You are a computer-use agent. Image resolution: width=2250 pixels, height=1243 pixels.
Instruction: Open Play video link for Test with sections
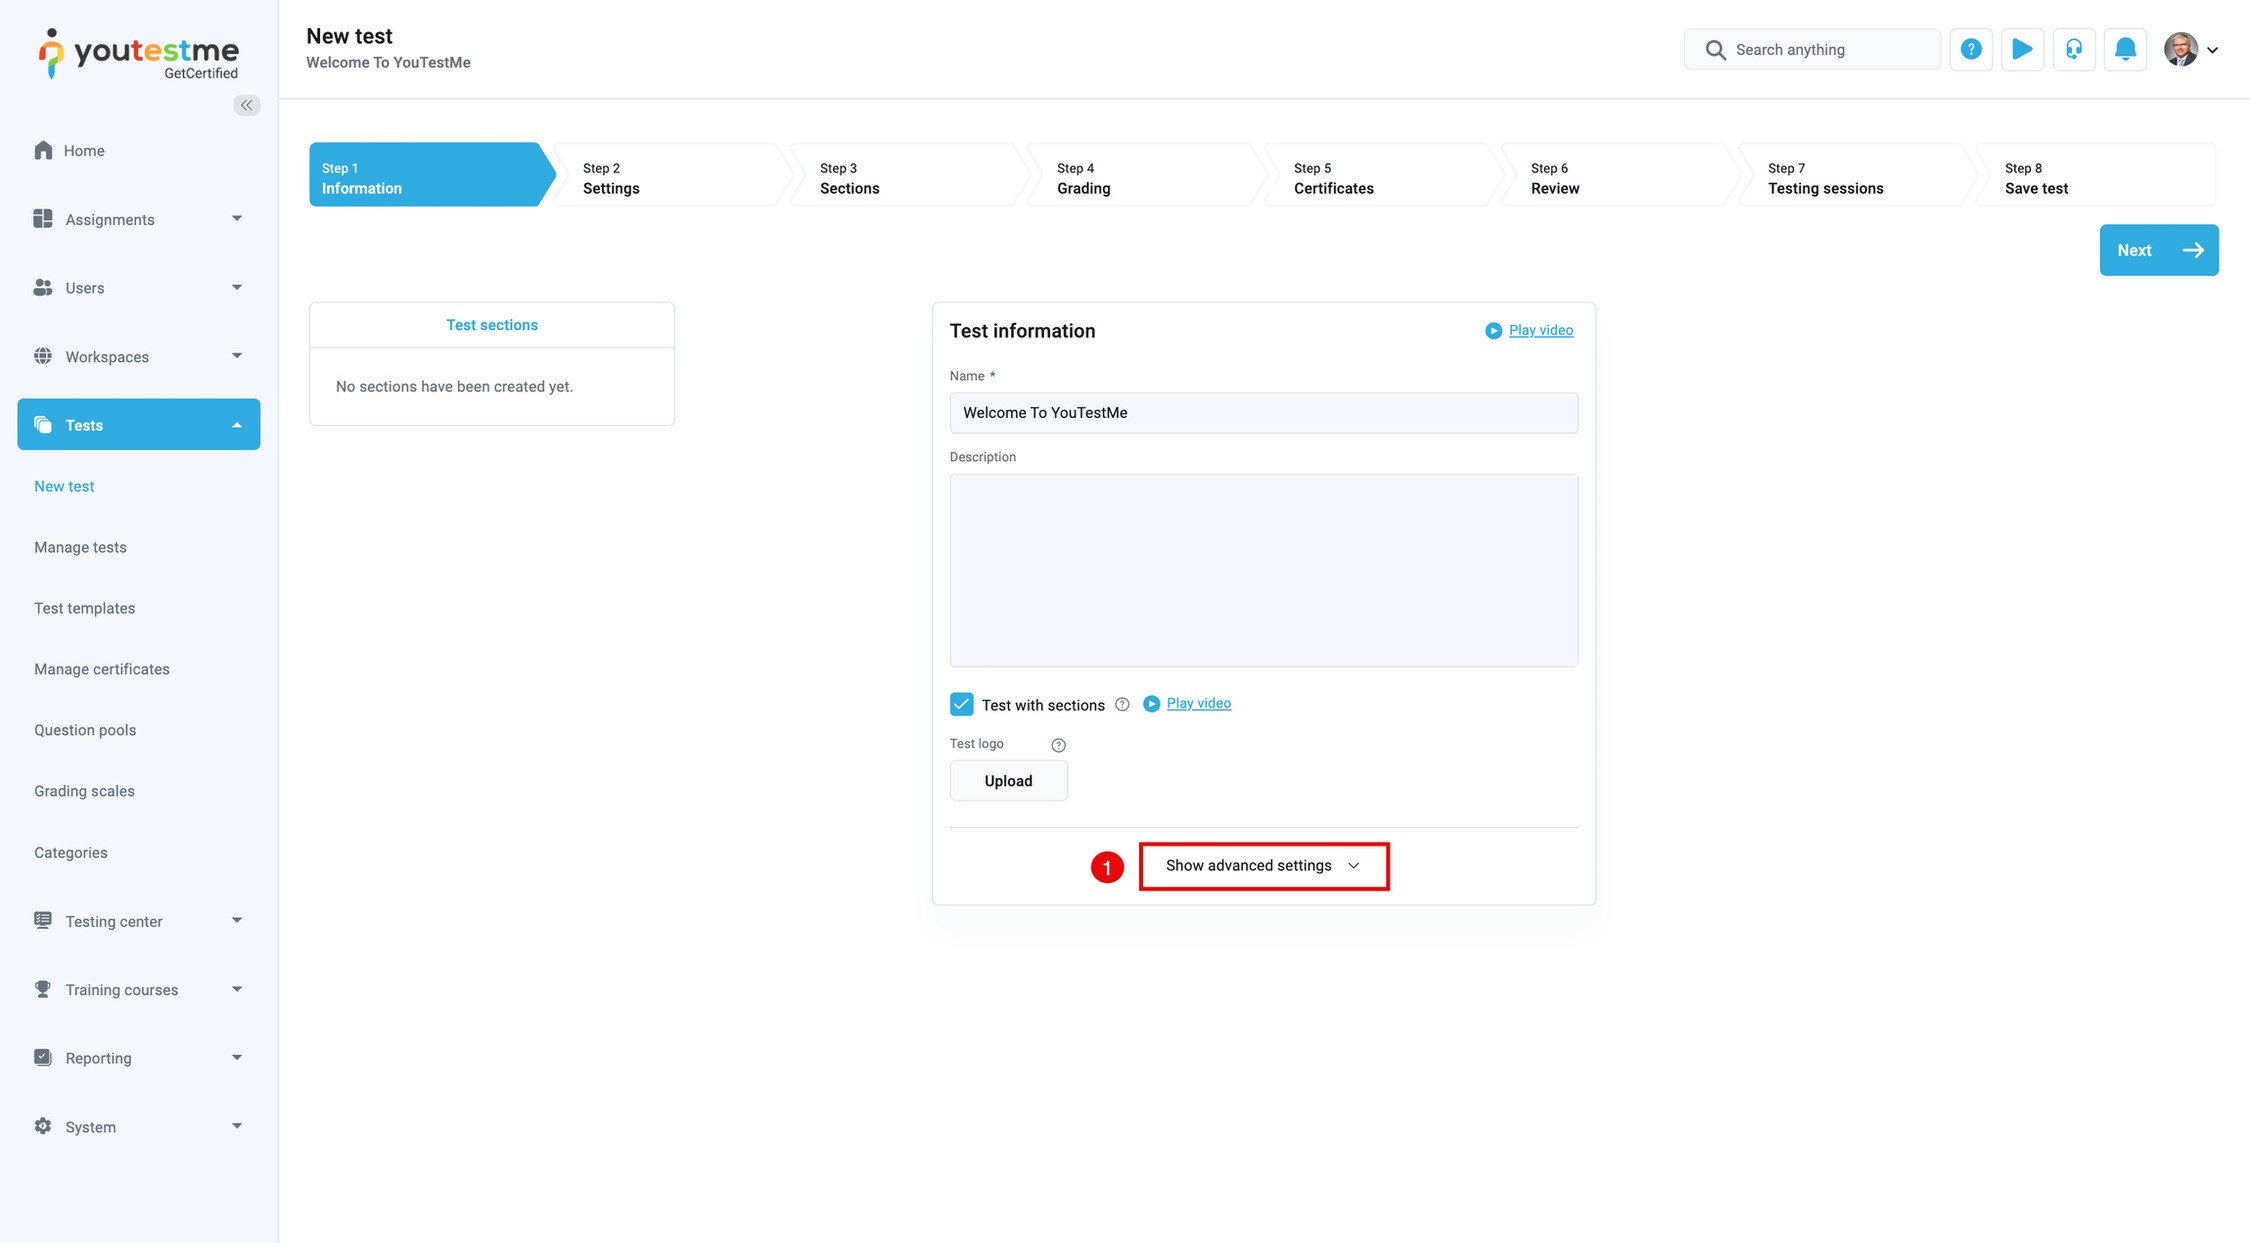1198,703
